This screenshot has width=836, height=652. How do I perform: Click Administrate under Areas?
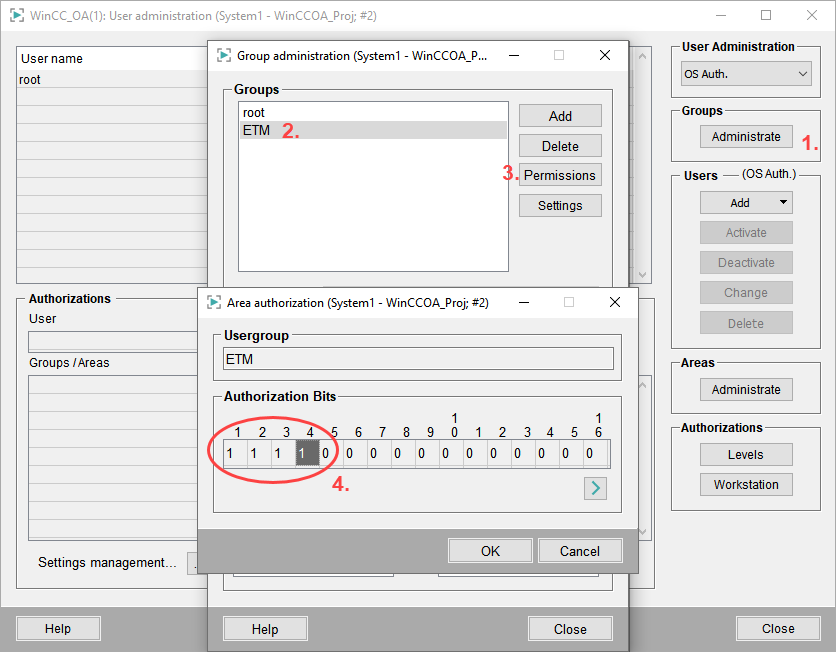coord(746,390)
